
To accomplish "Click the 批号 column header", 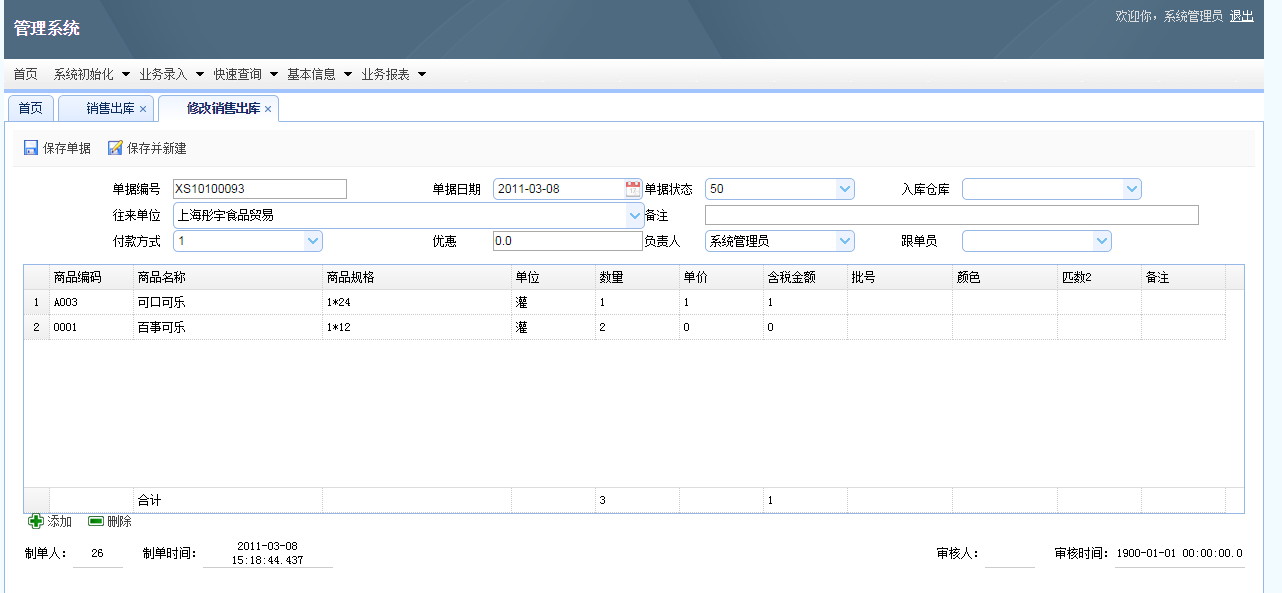I will 899,277.
